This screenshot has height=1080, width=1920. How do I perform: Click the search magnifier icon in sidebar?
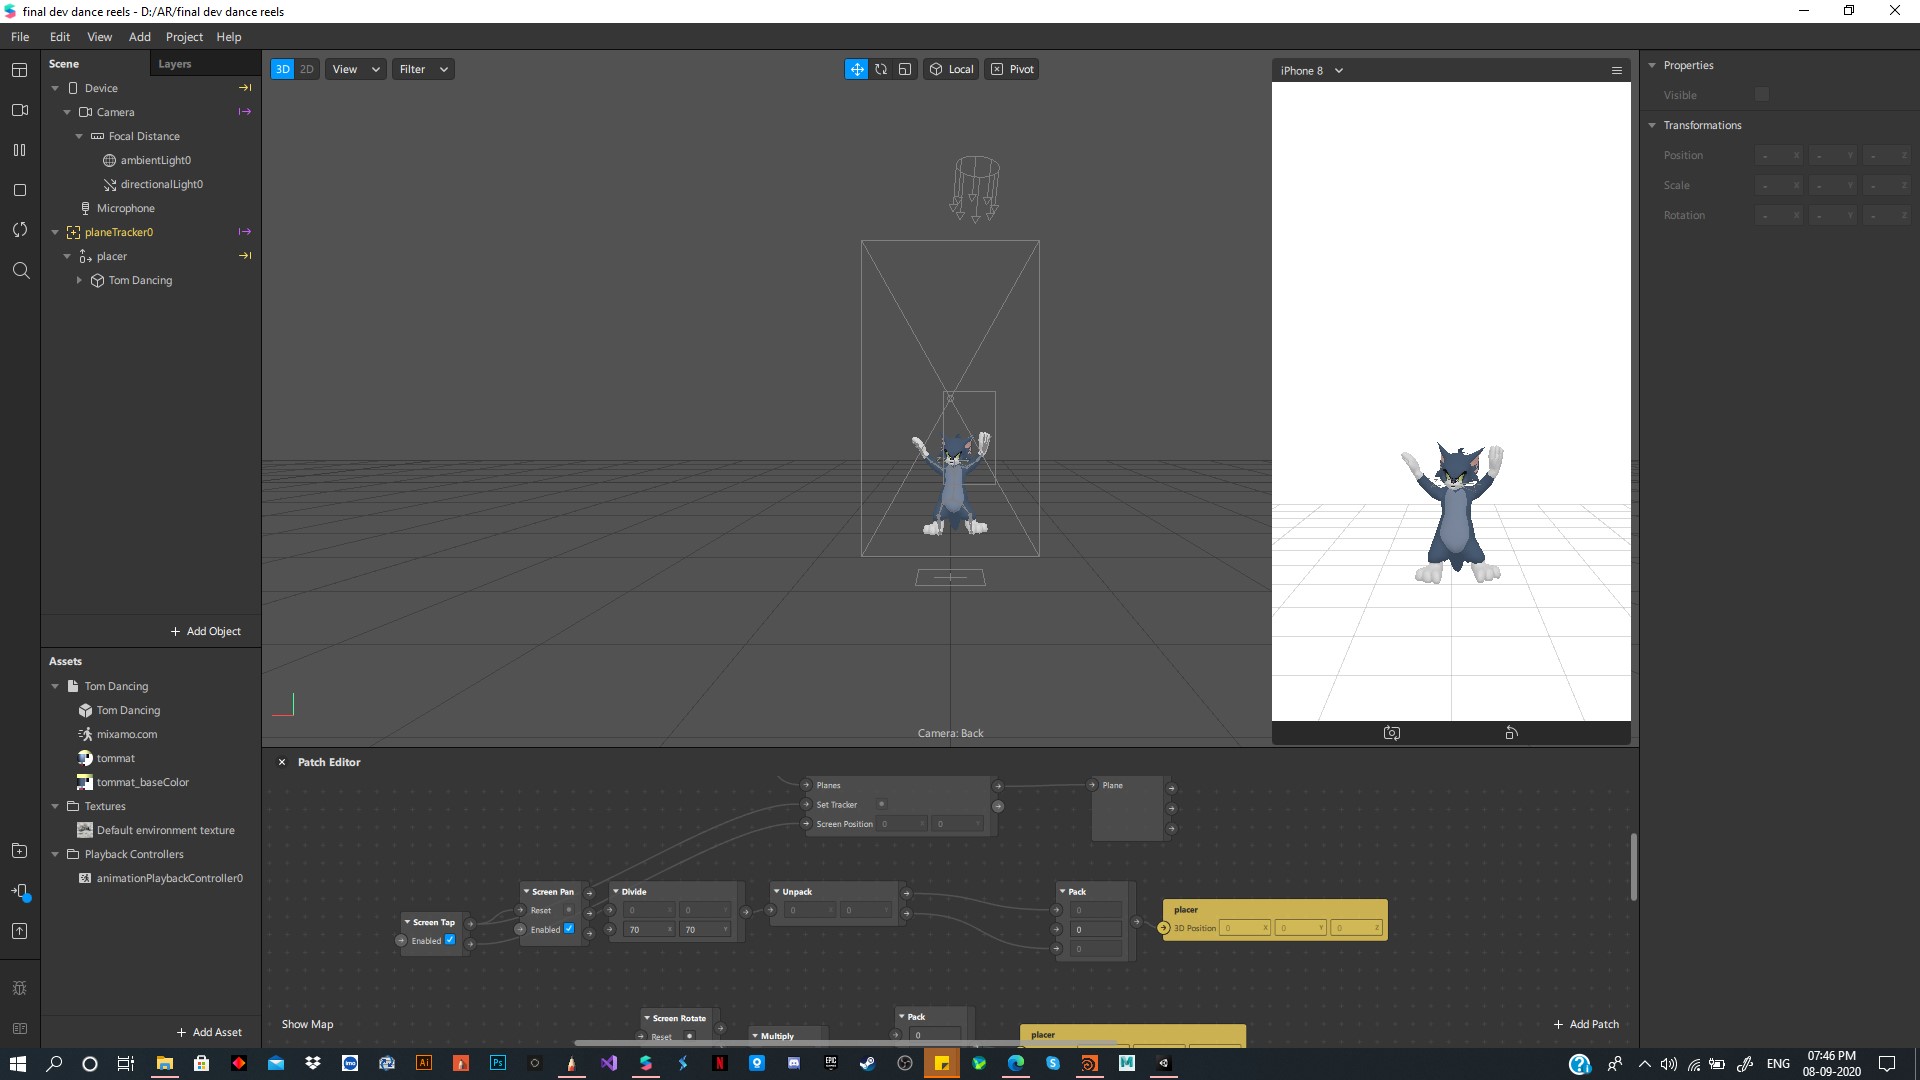point(20,270)
